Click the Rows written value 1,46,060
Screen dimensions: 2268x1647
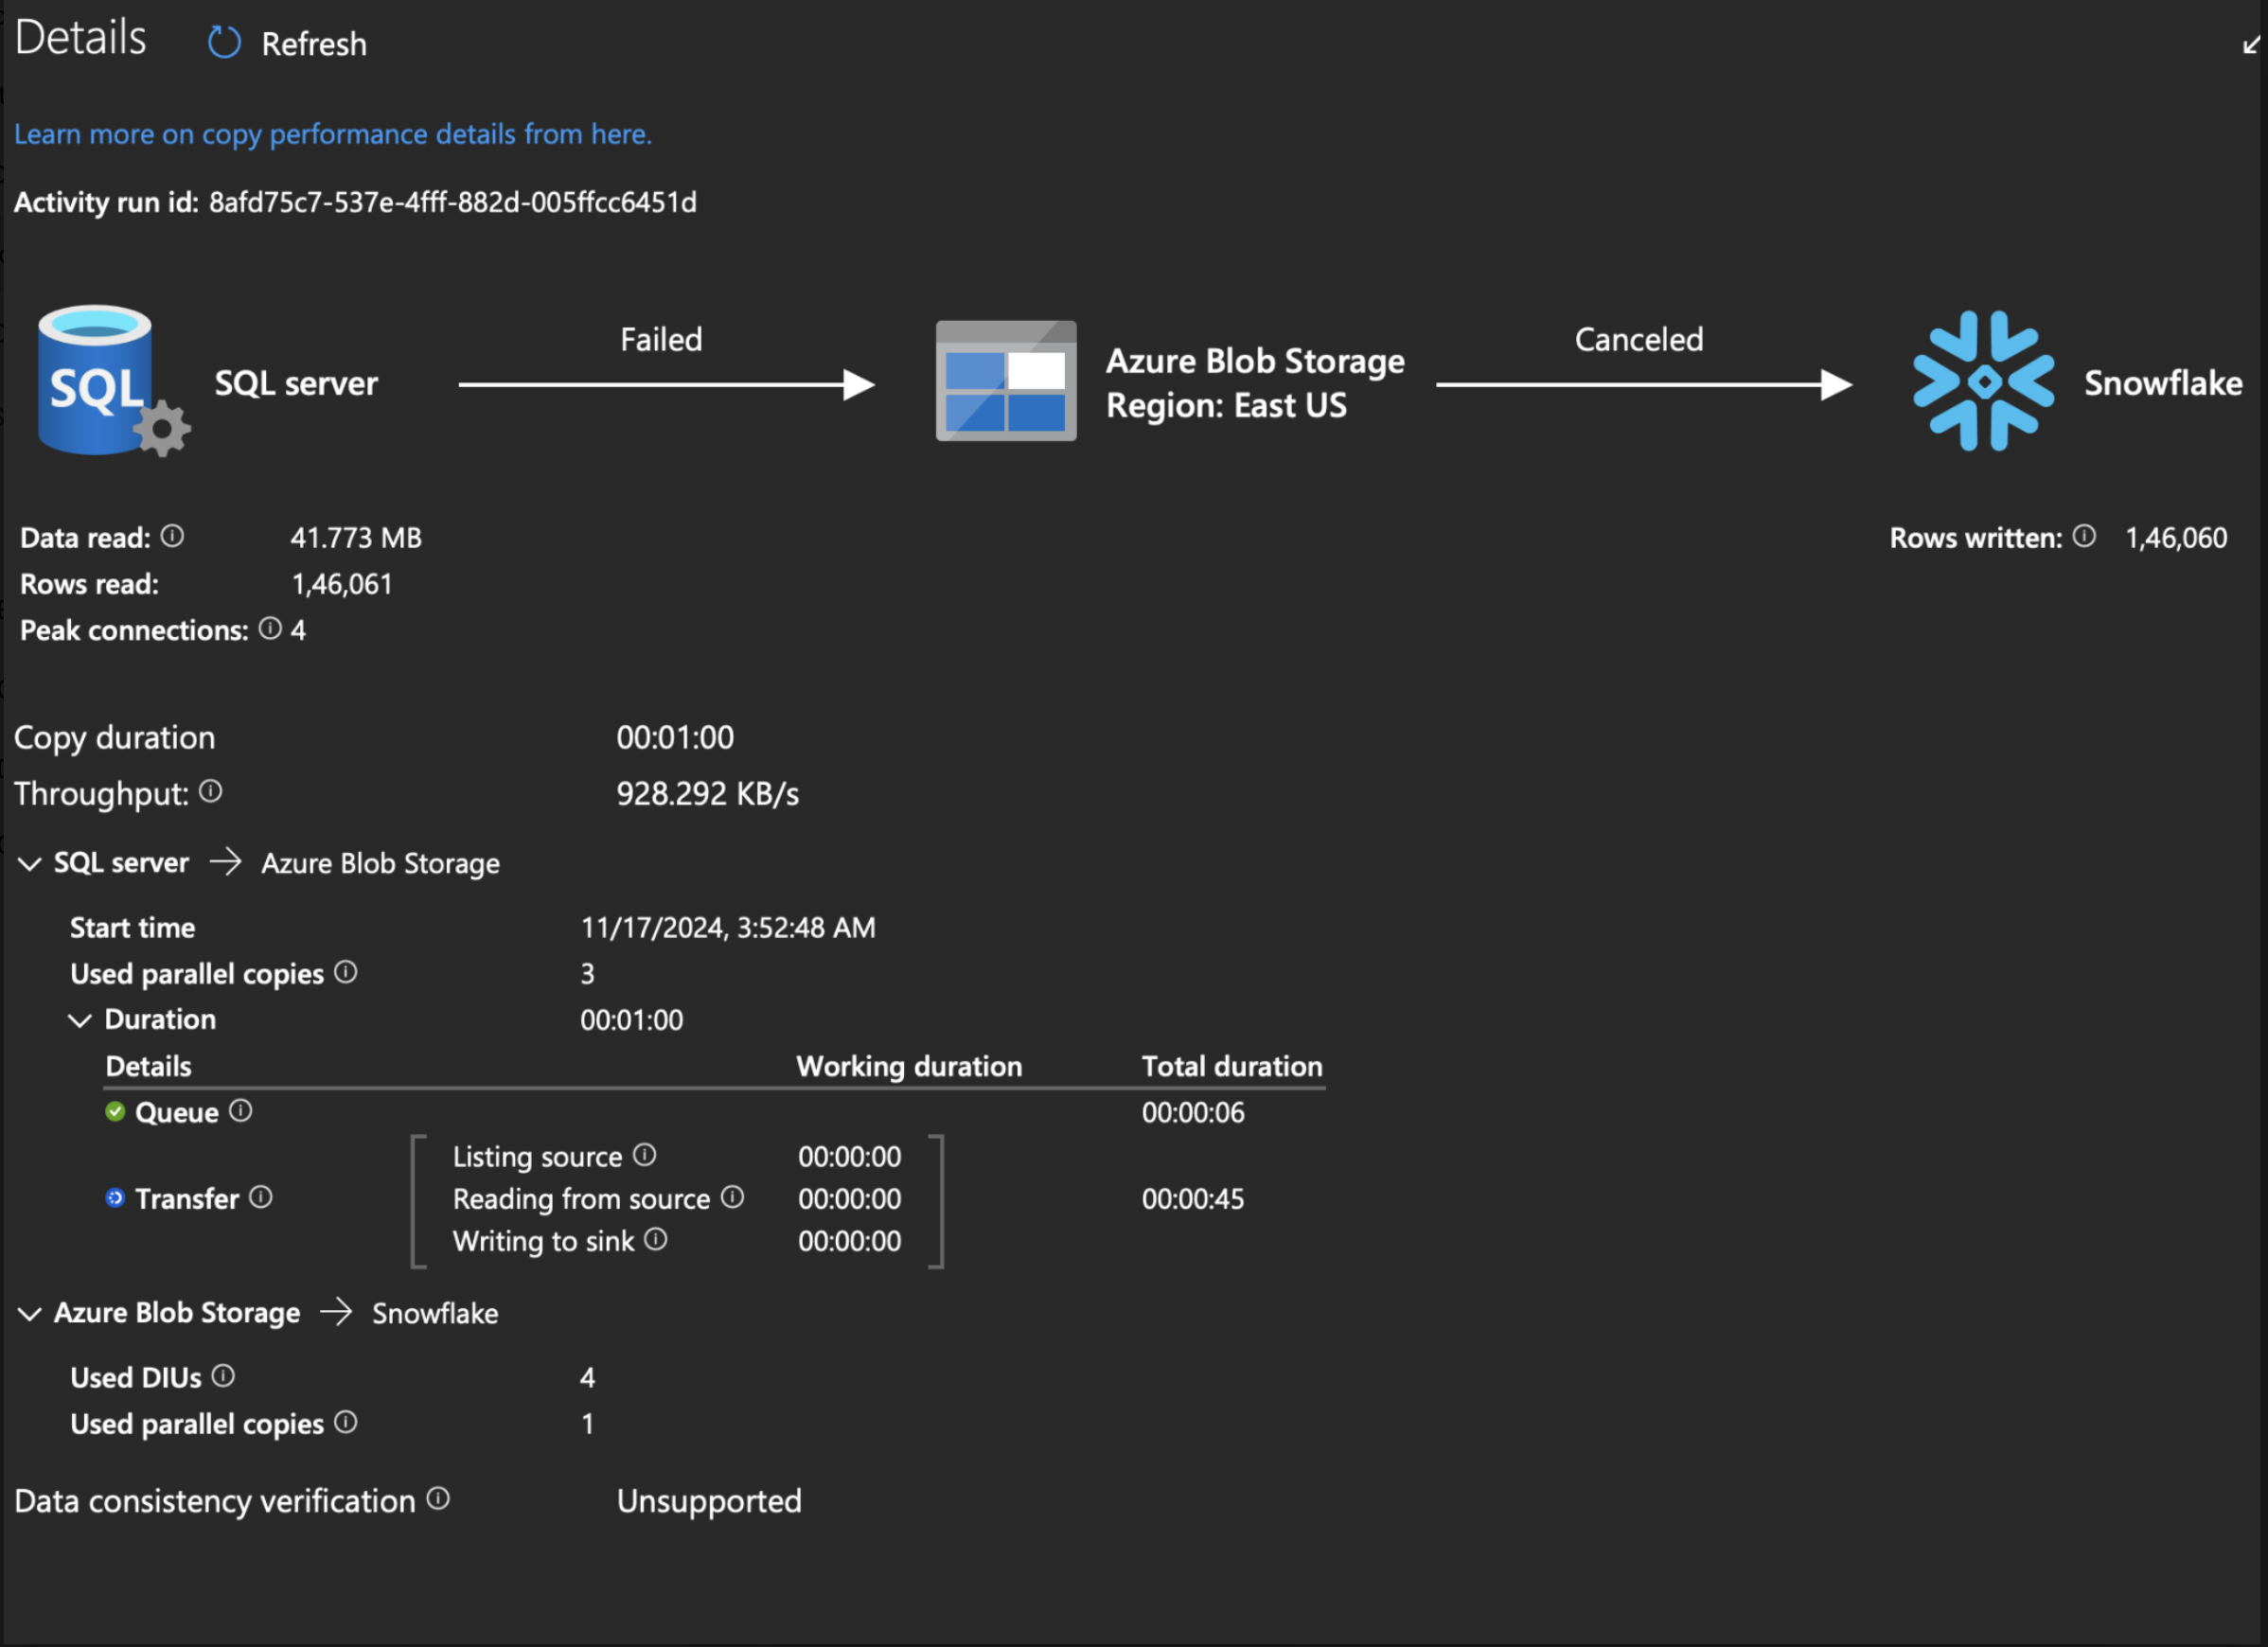tap(2177, 537)
